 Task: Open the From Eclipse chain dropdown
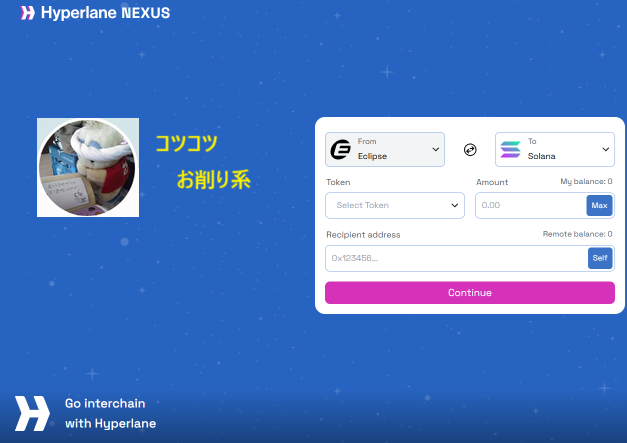385,150
